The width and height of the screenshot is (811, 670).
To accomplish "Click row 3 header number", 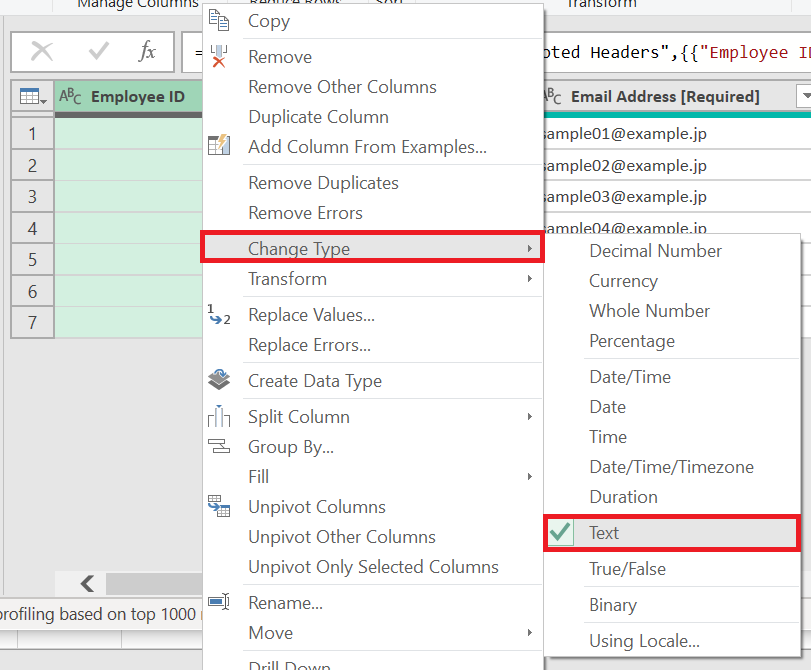I will tap(33, 196).
